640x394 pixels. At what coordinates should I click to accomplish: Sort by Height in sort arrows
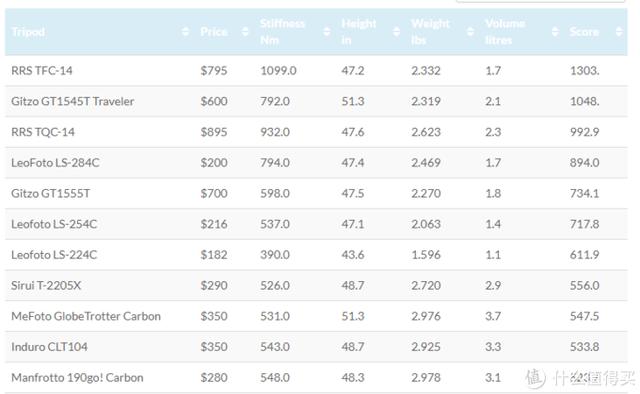pyautogui.click(x=396, y=31)
